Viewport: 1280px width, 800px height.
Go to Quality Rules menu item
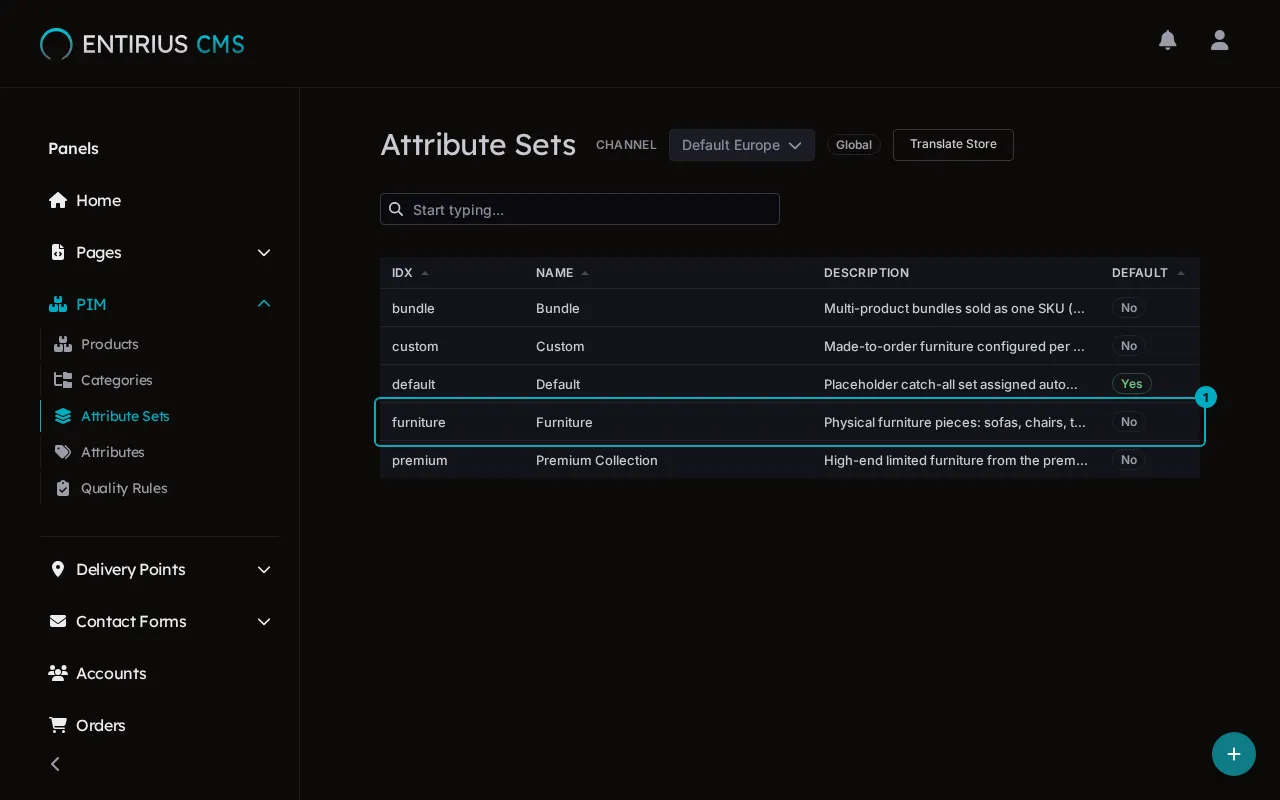pos(124,488)
